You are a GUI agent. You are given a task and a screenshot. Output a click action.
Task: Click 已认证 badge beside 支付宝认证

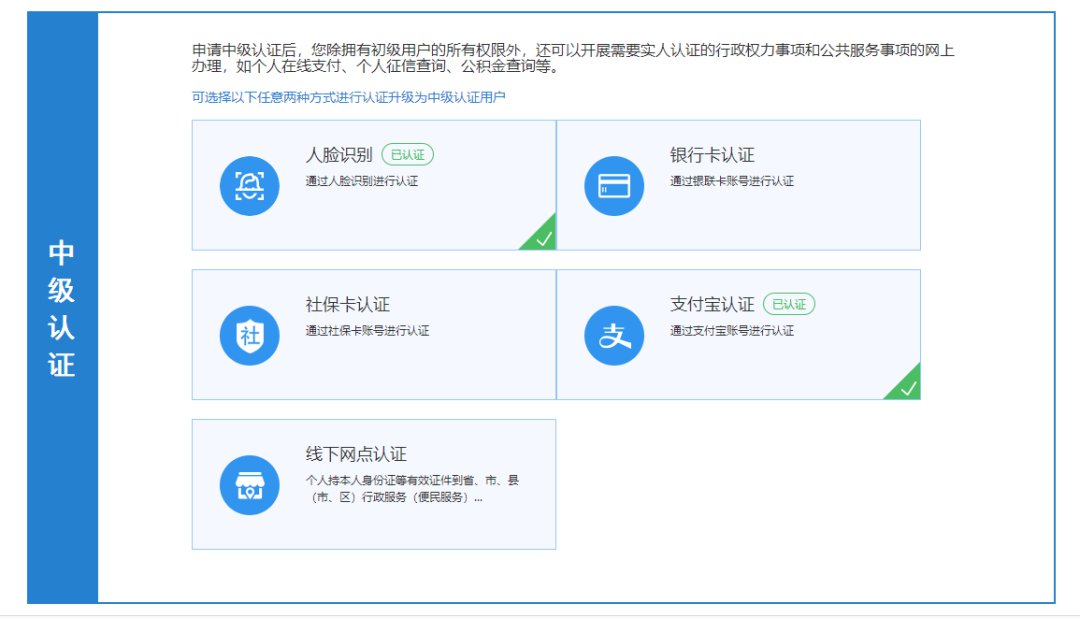(x=789, y=304)
